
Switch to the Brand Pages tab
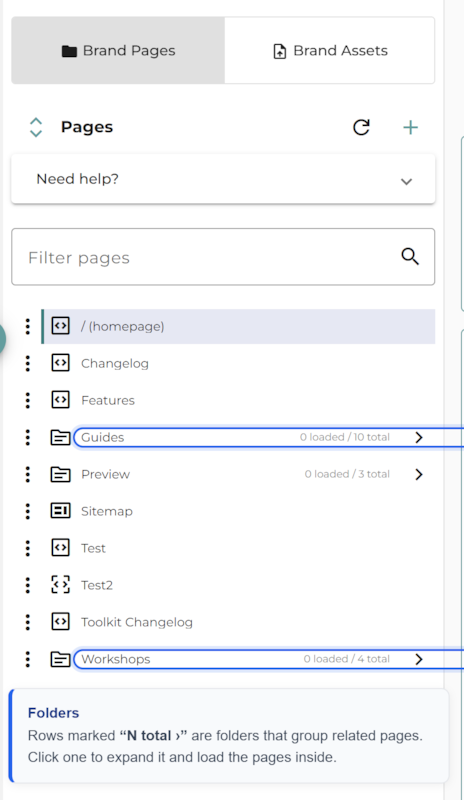click(118, 51)
